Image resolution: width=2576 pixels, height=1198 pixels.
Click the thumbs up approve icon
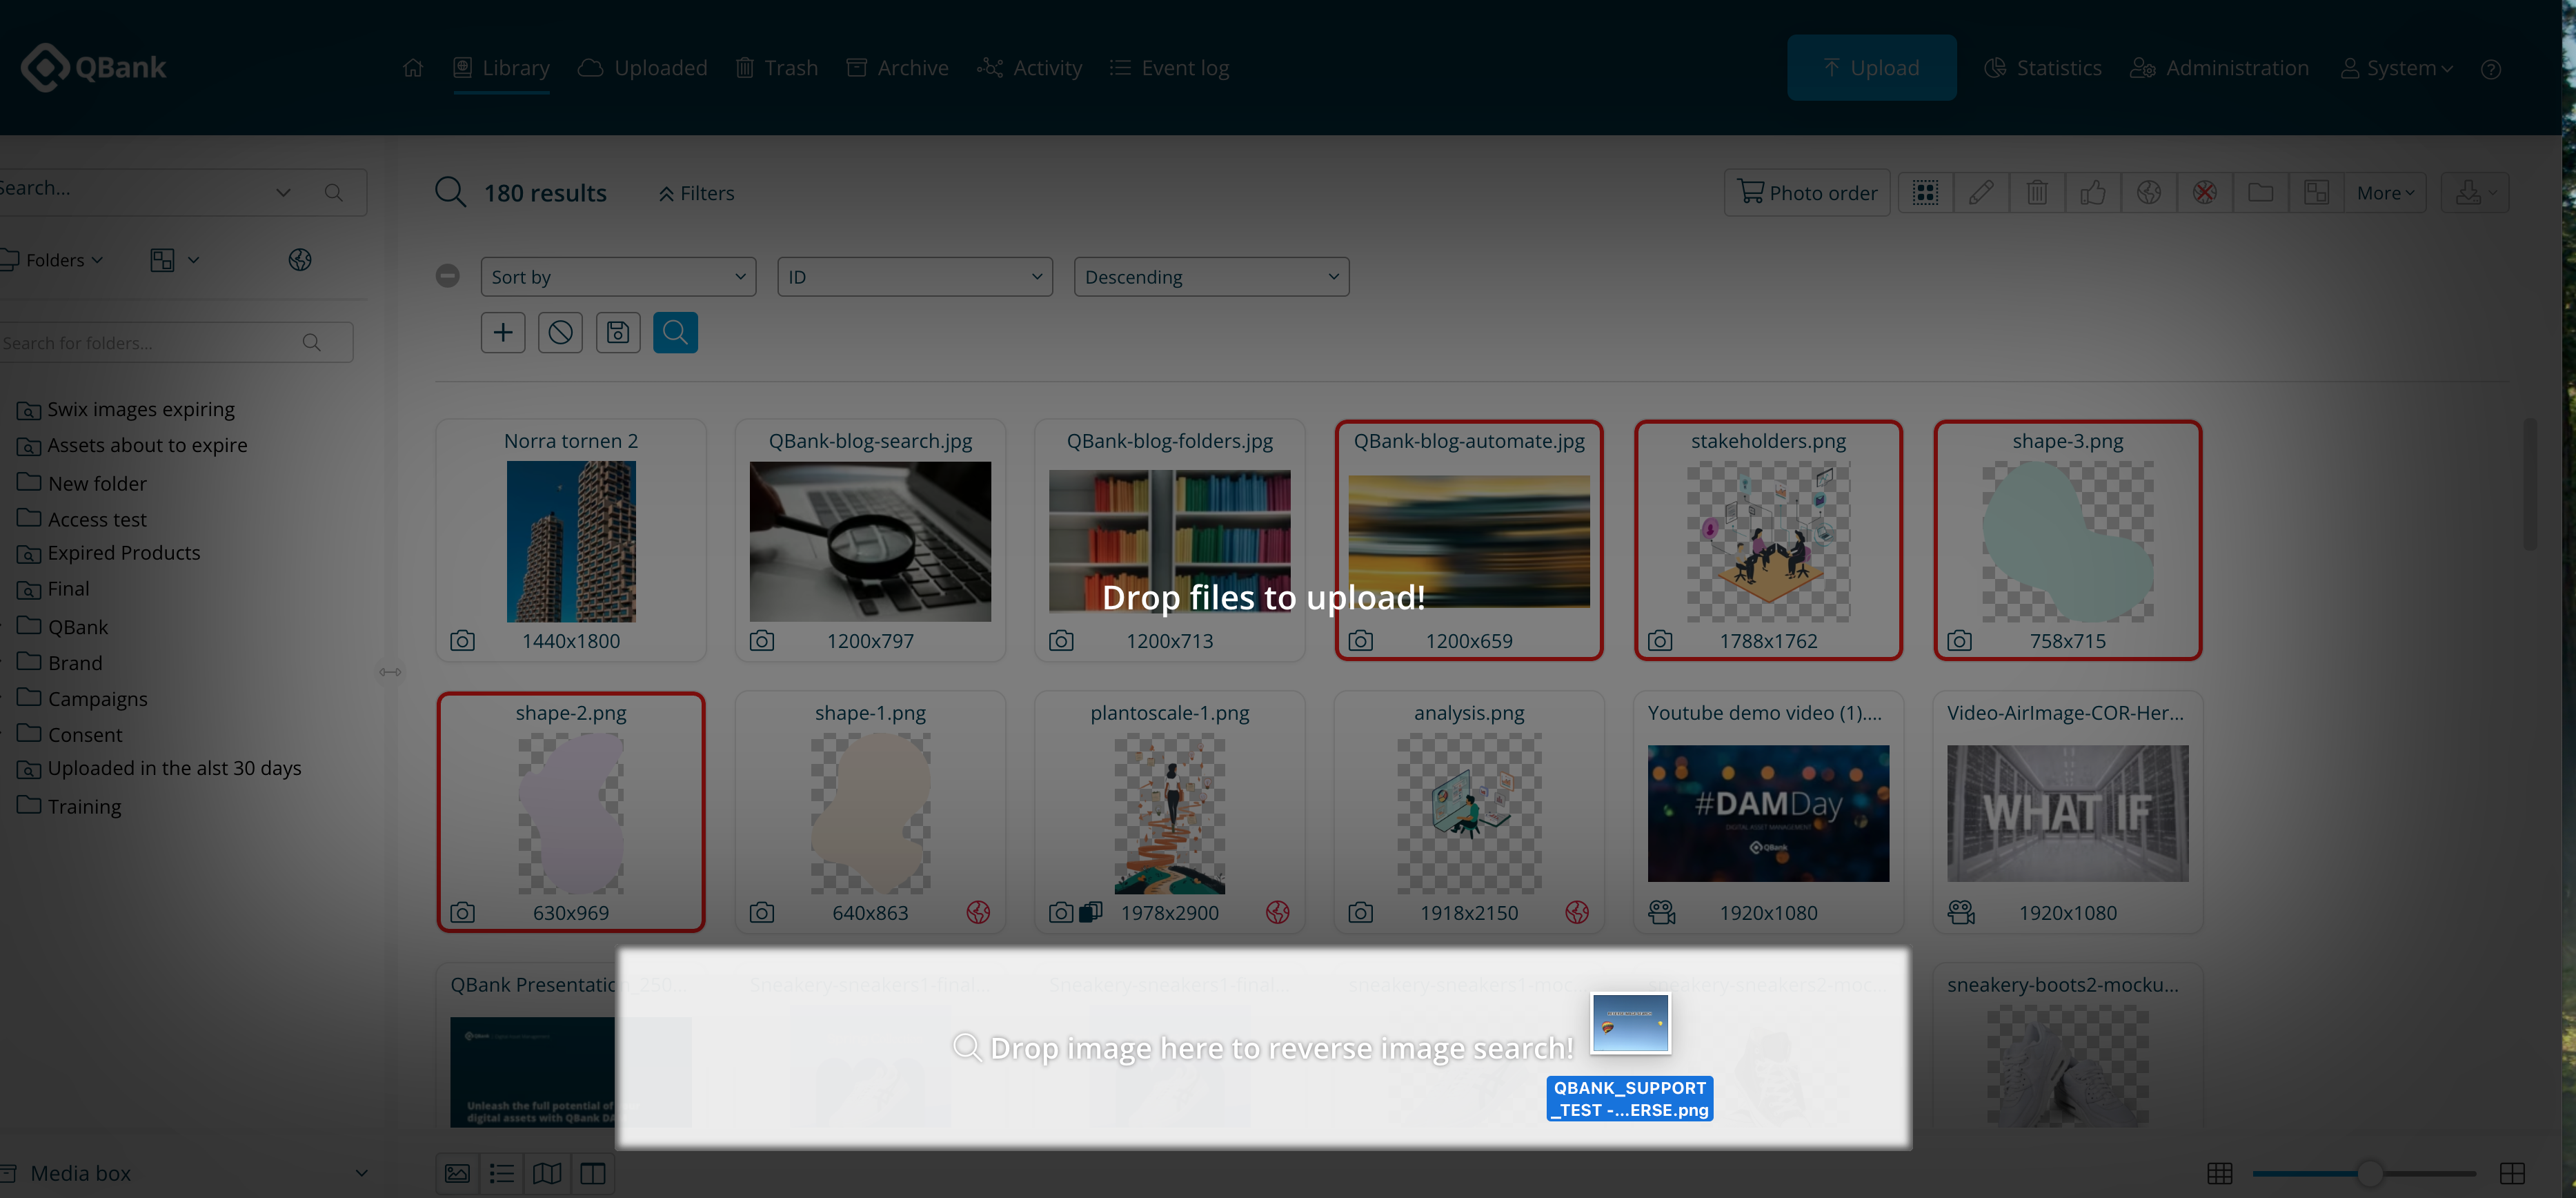(2093, 192)
